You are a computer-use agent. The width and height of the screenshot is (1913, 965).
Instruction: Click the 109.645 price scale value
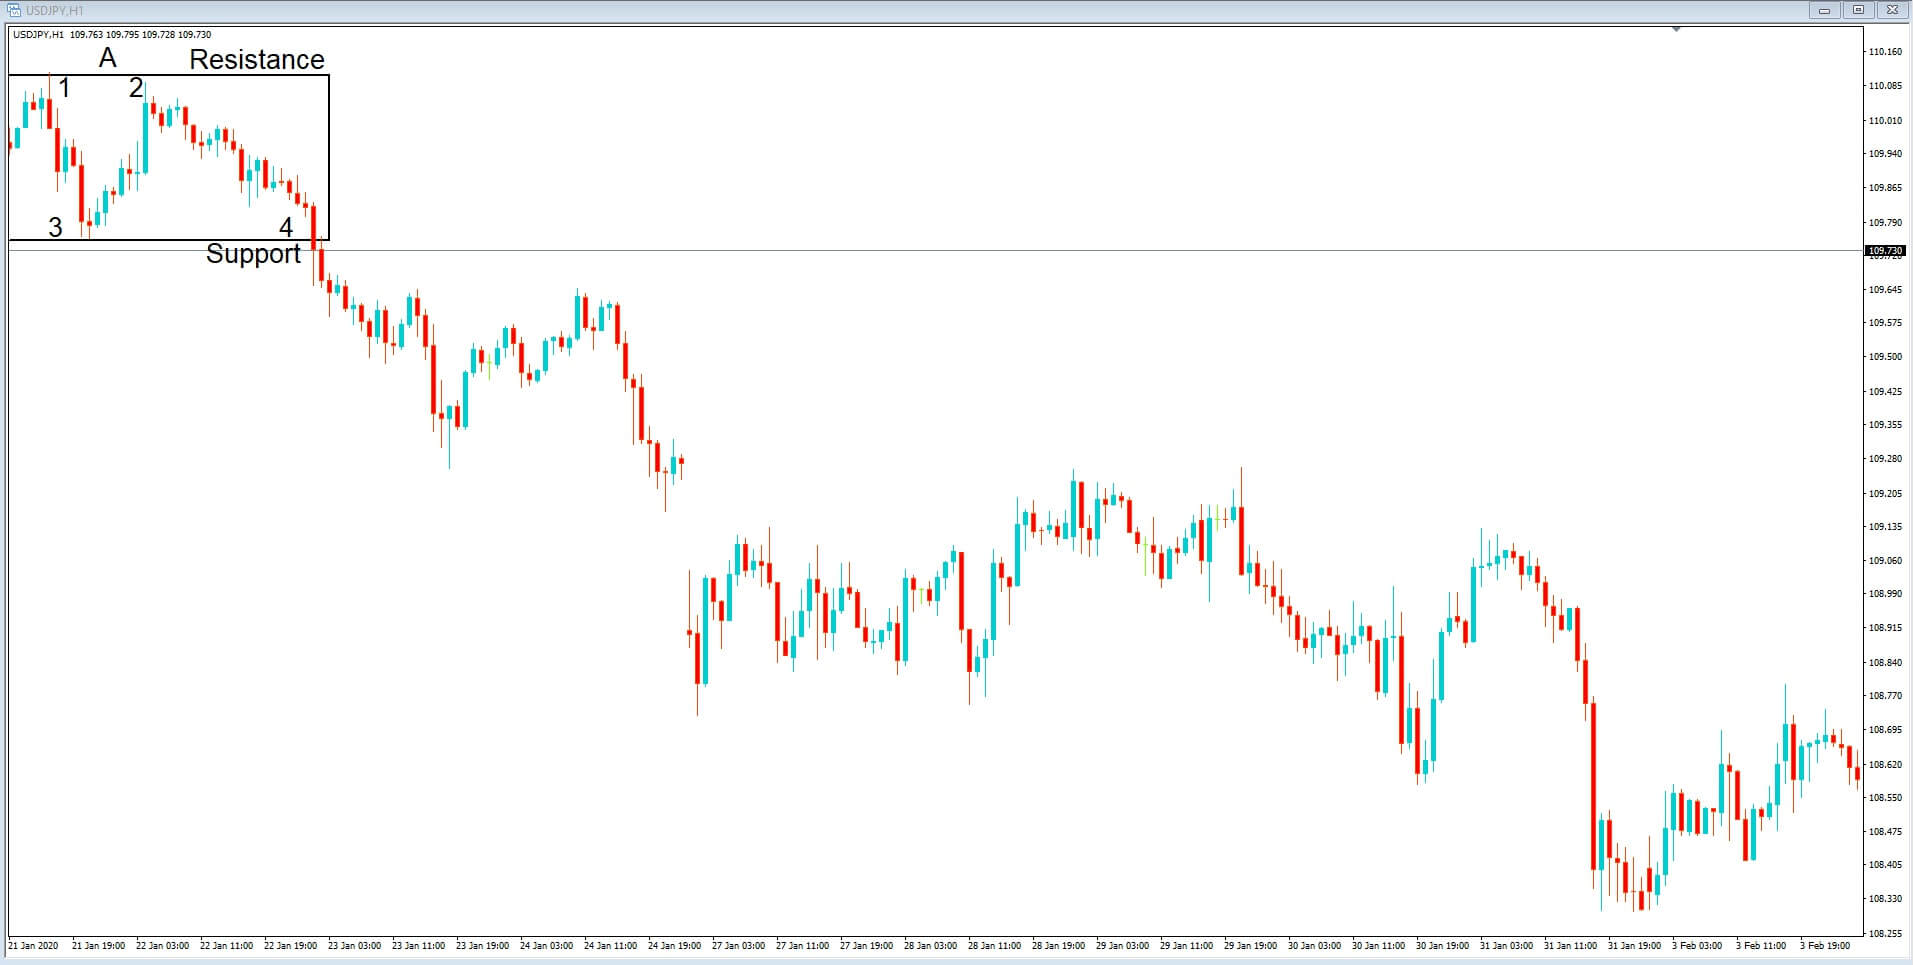coord(1885,290)
